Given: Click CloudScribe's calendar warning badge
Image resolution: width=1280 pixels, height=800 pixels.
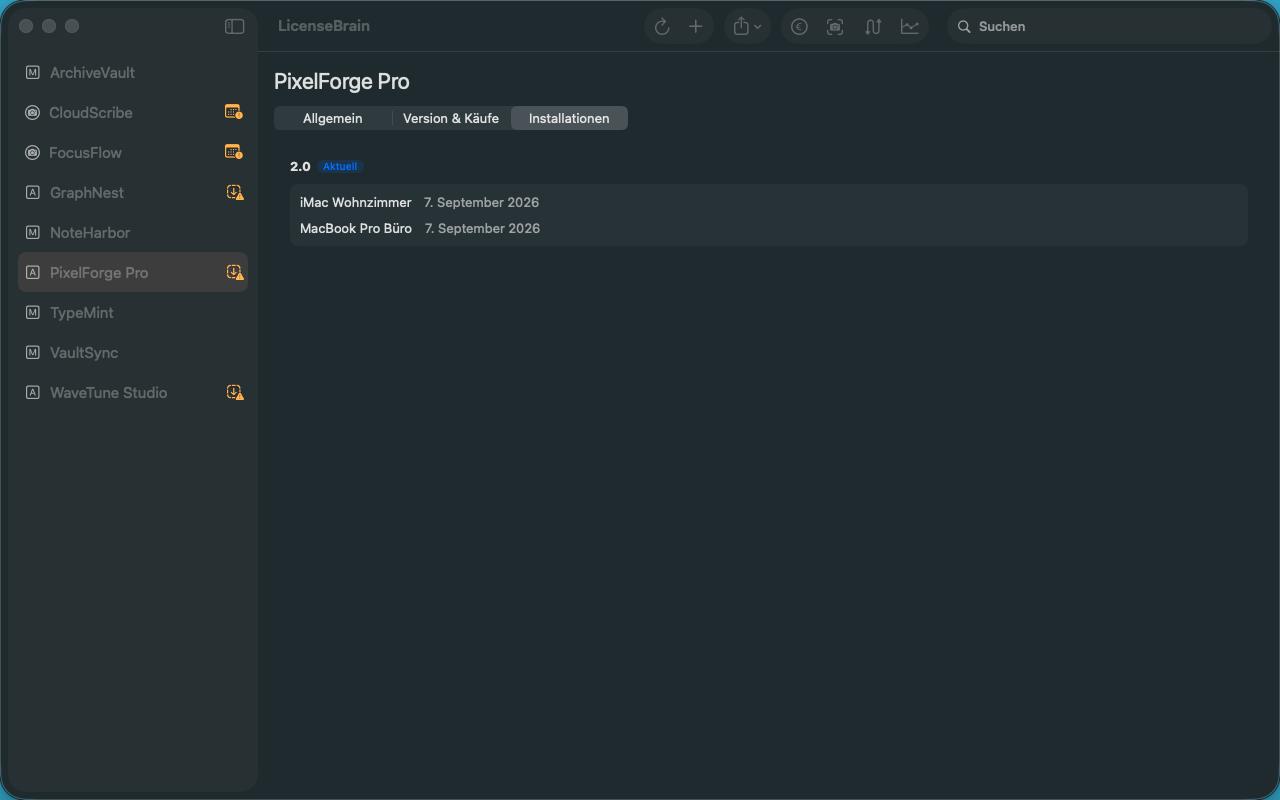Looking at the screenshot, I should tap(233, 112).
